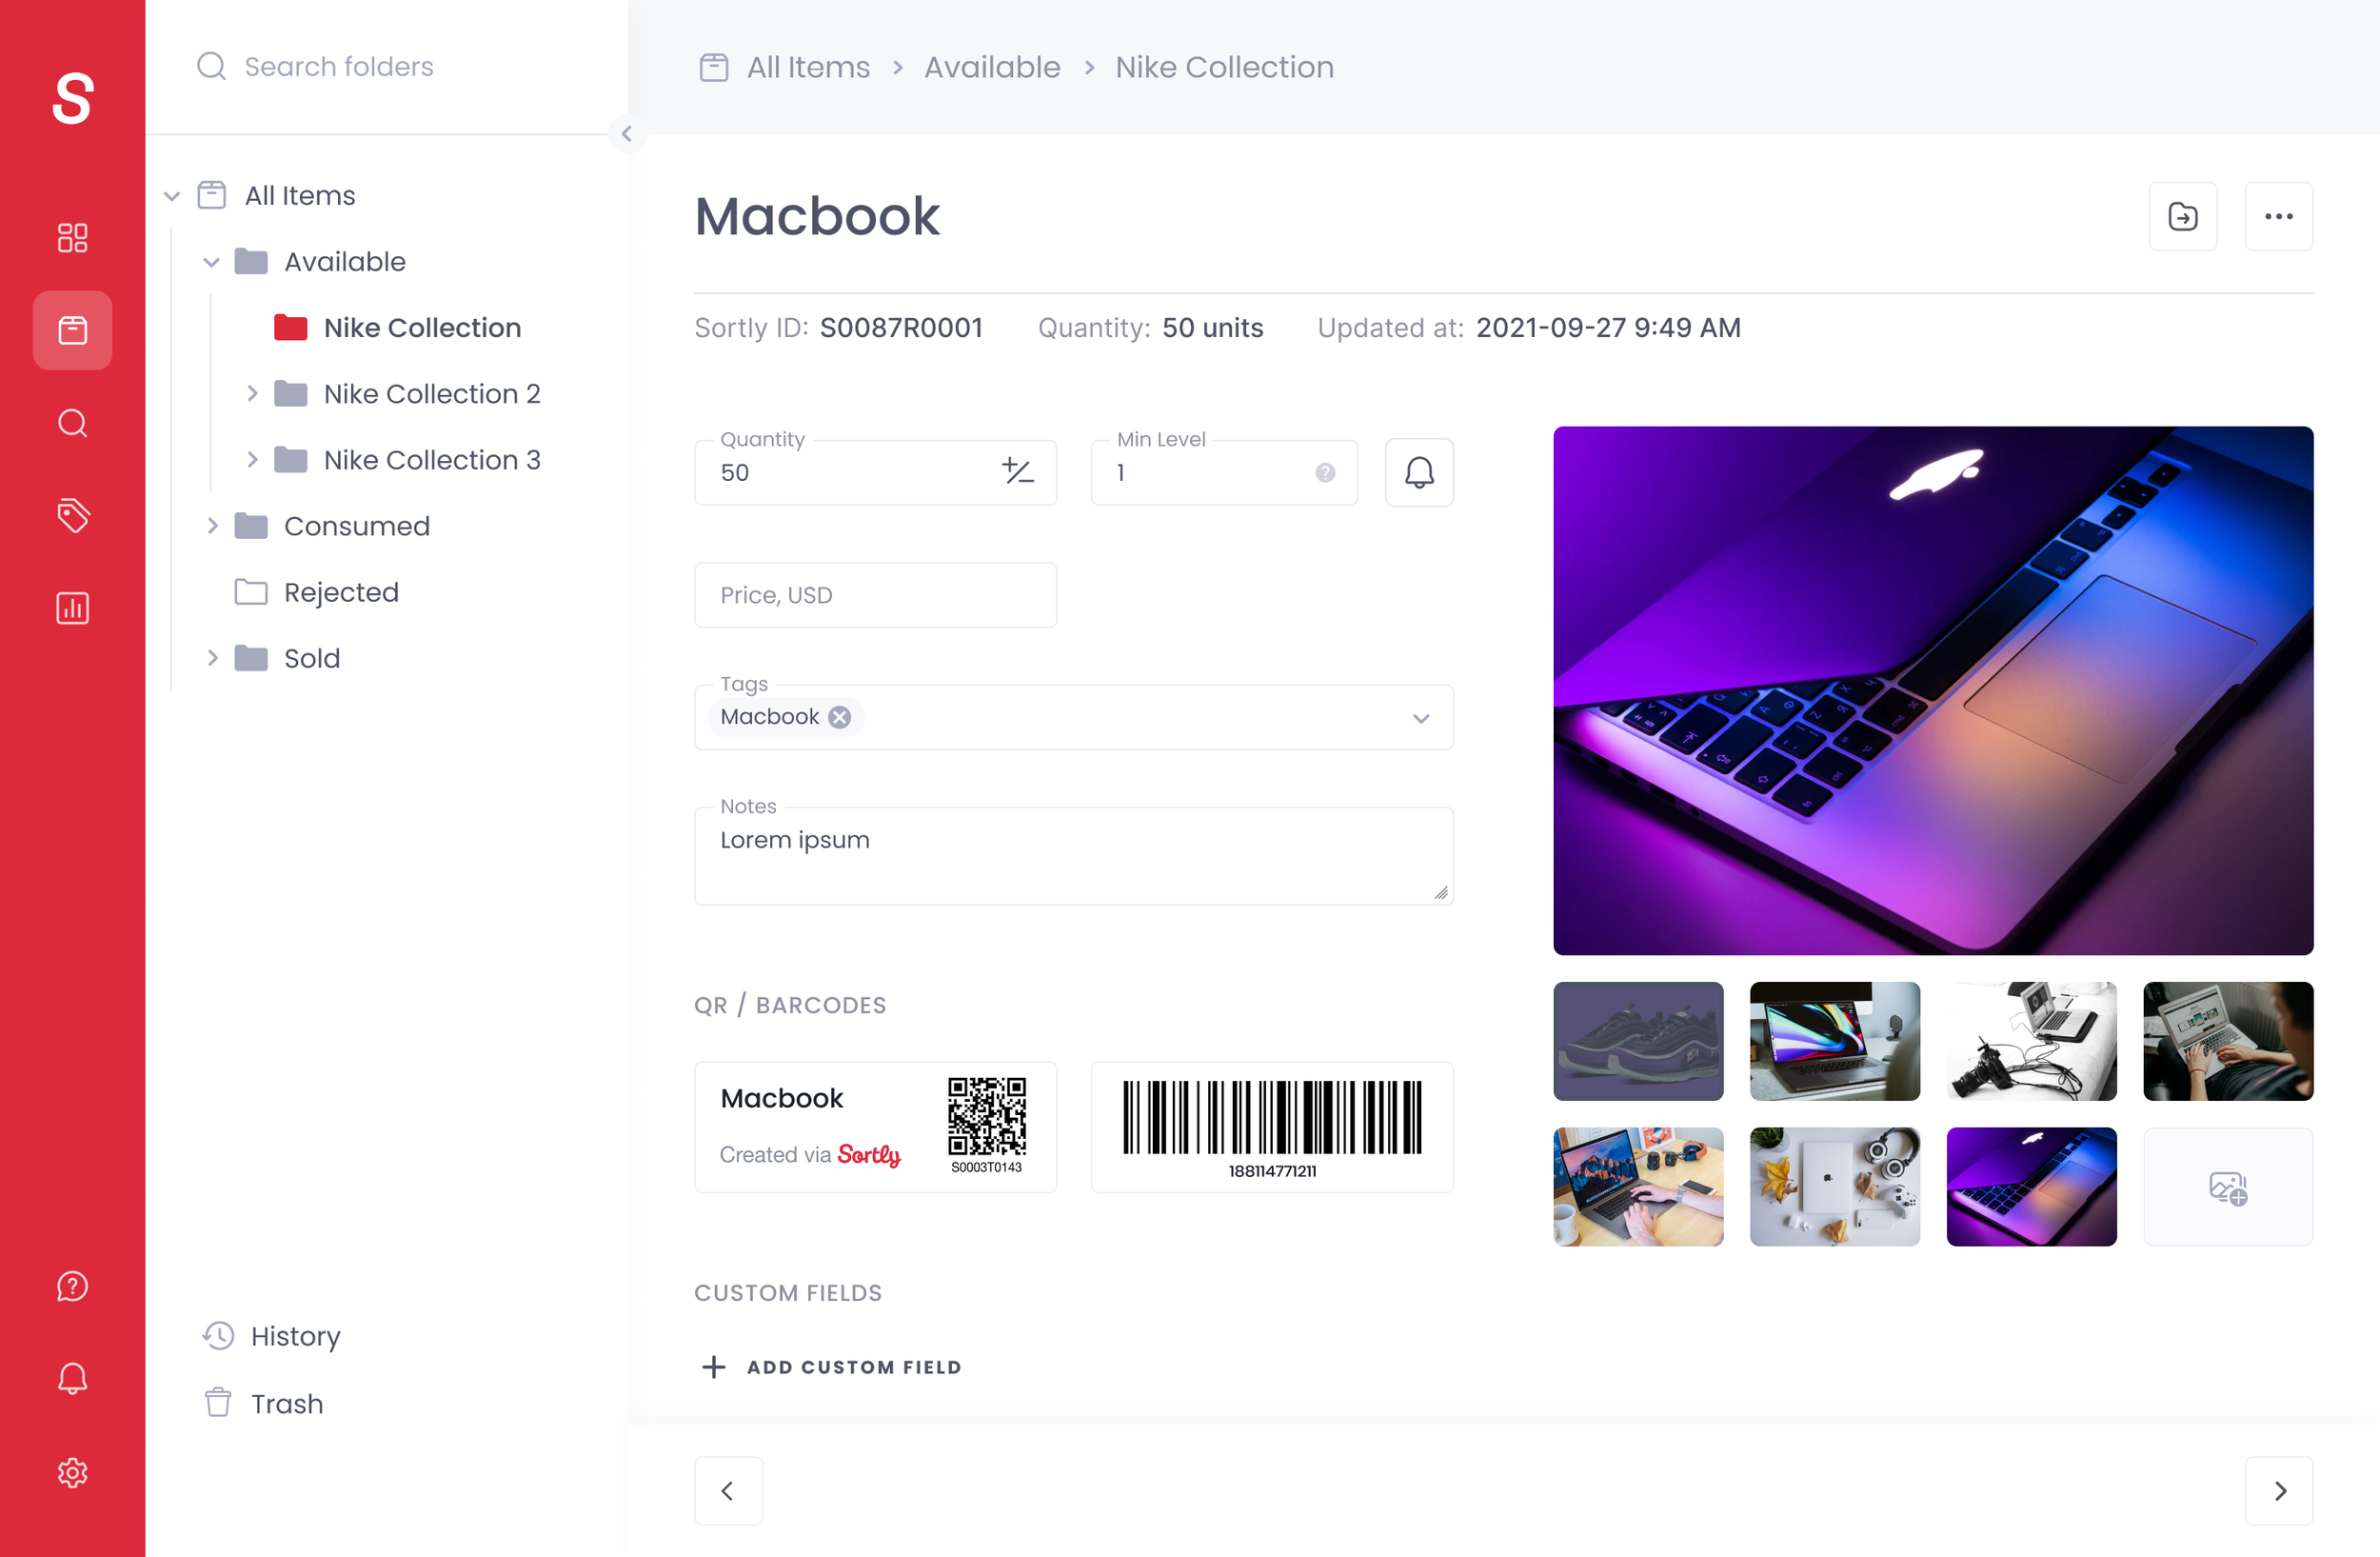
Task: Remove the Macbook tag chip
Action: coord(840,717)
